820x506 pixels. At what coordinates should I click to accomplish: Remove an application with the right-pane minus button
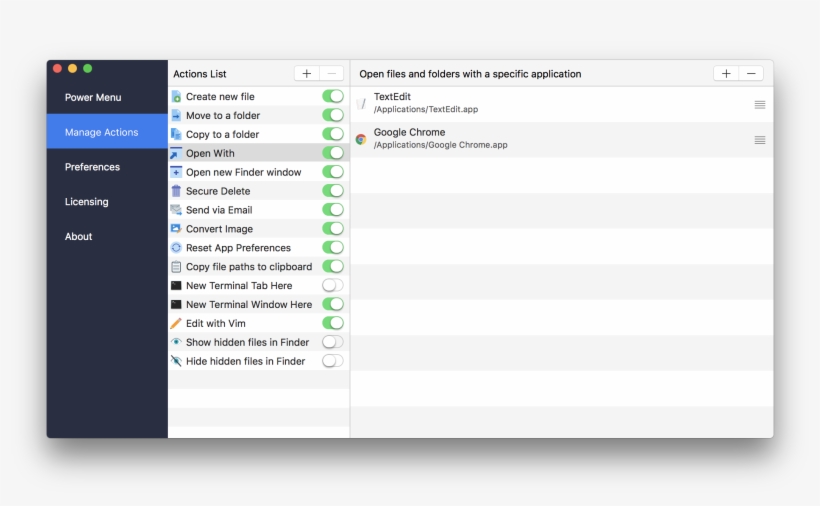751,74
